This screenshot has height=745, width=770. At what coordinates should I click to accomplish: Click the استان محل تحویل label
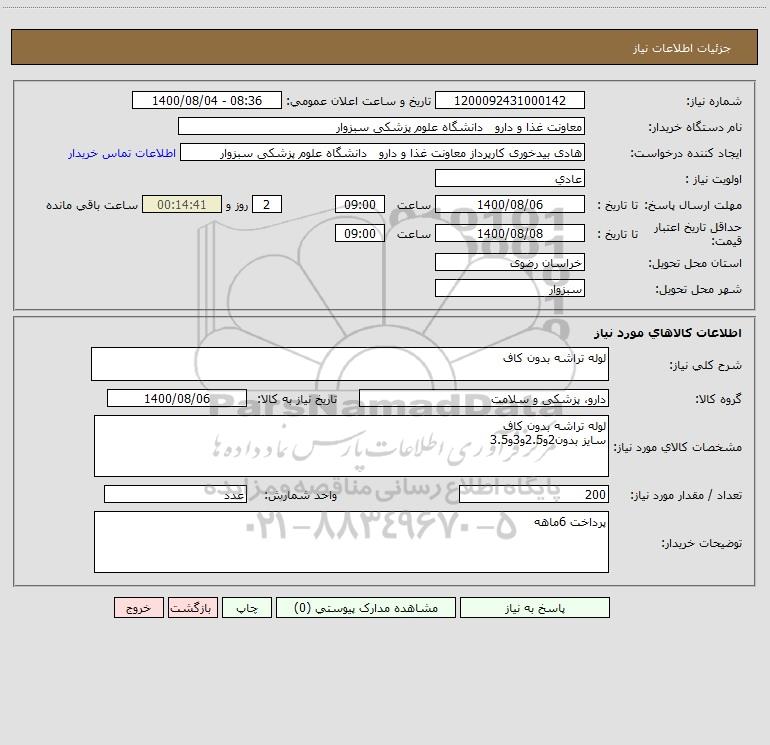(x=695, y=263)
